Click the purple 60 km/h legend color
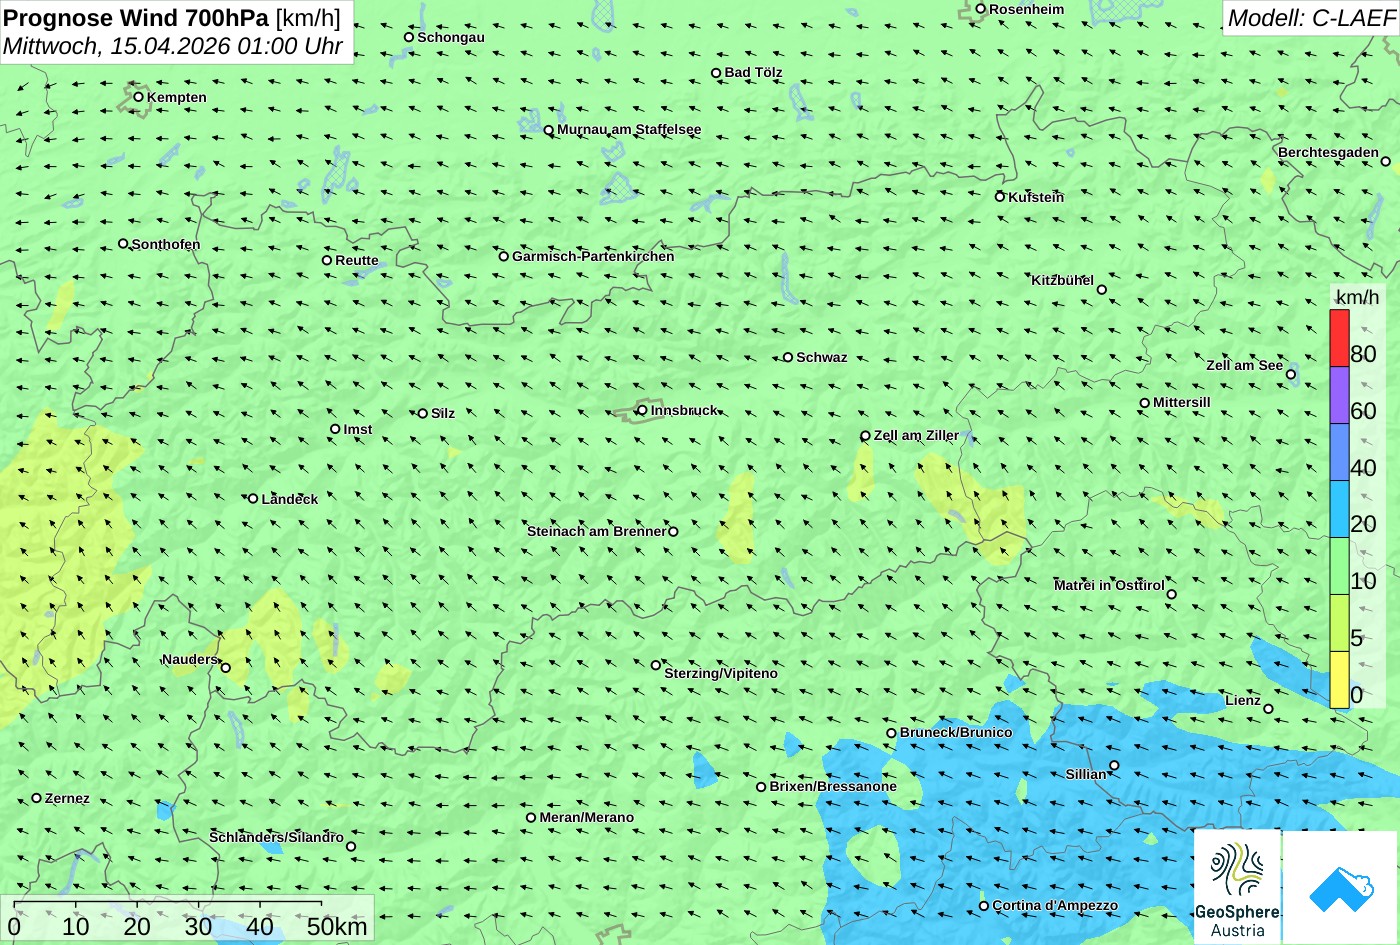Viewport: 1400px width, 945px height. [1339, 395]
